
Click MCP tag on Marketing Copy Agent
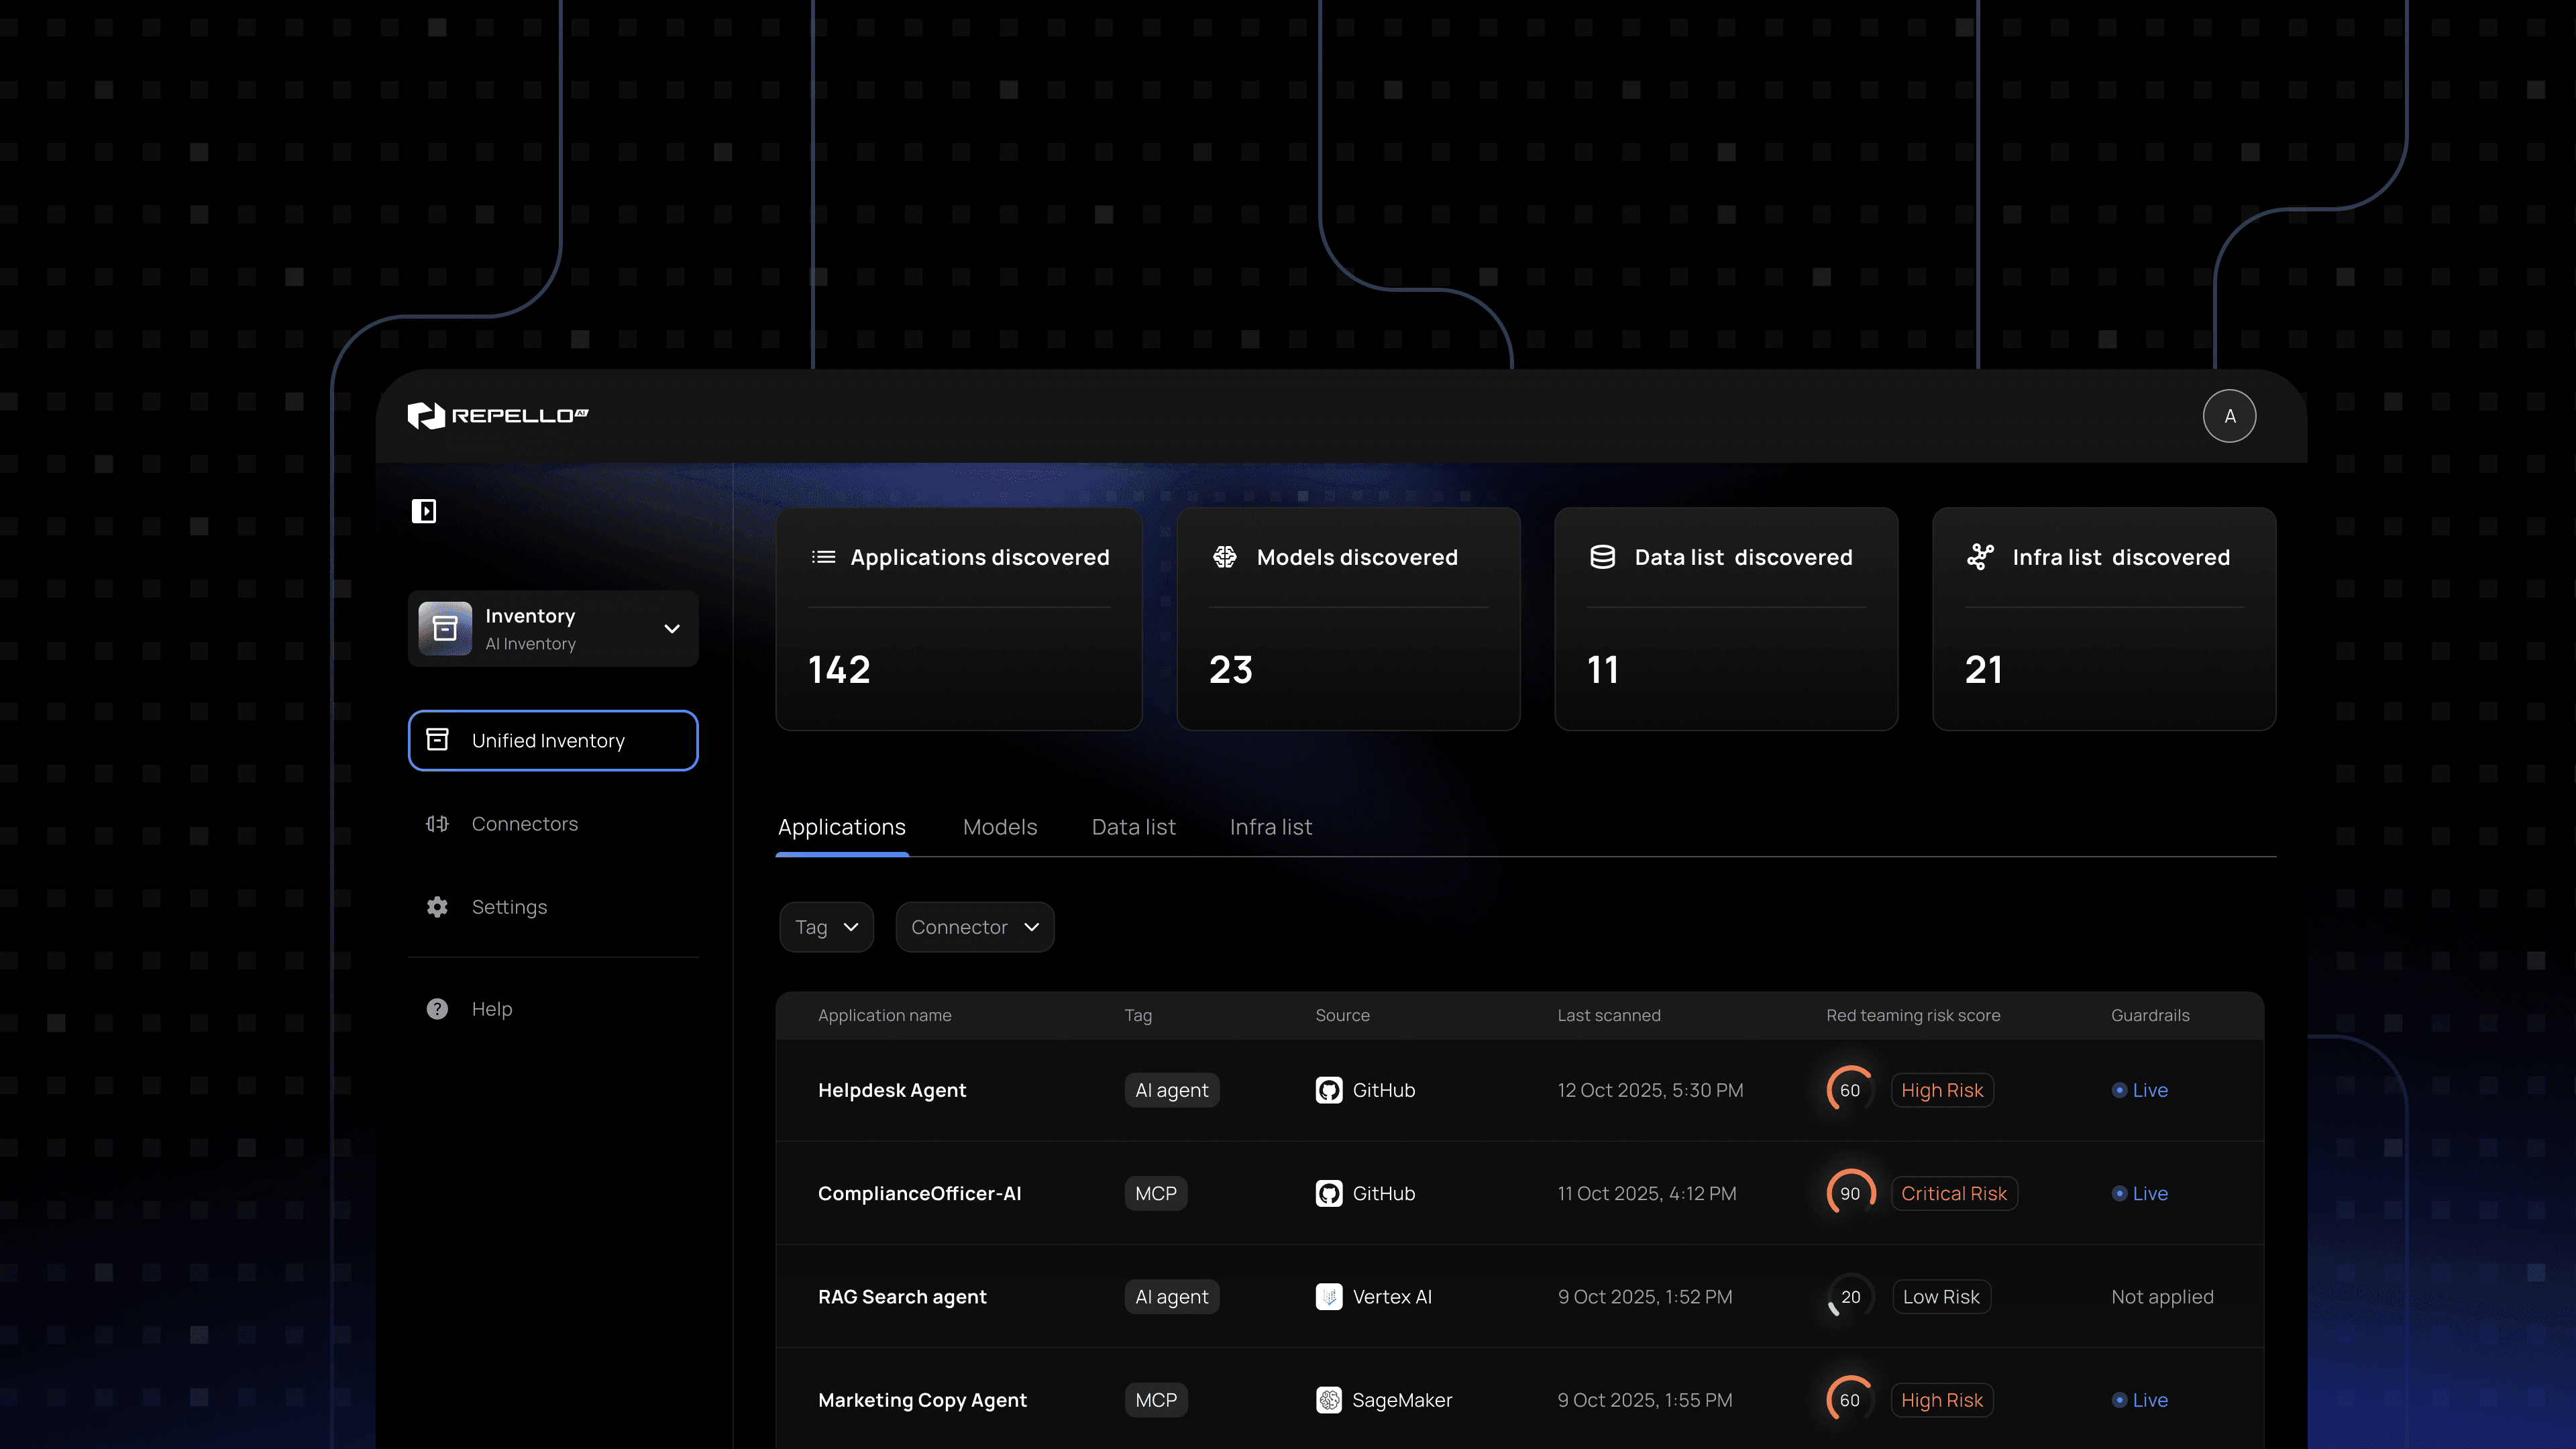[x=1156, y=1400]
